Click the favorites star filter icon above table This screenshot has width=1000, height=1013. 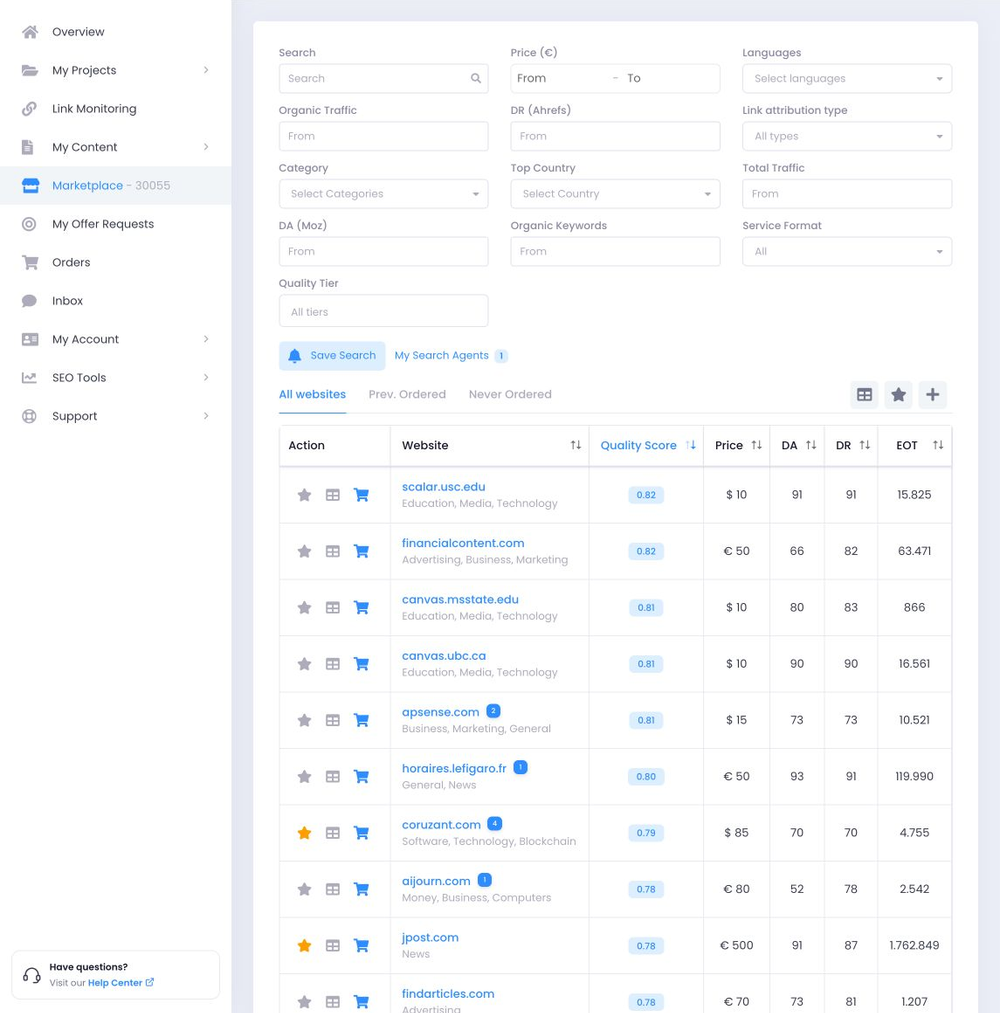(x=899, y=395)
